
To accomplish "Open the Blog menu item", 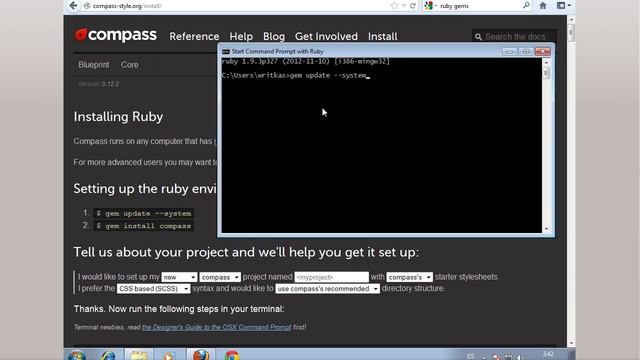I will pos(274,36).
